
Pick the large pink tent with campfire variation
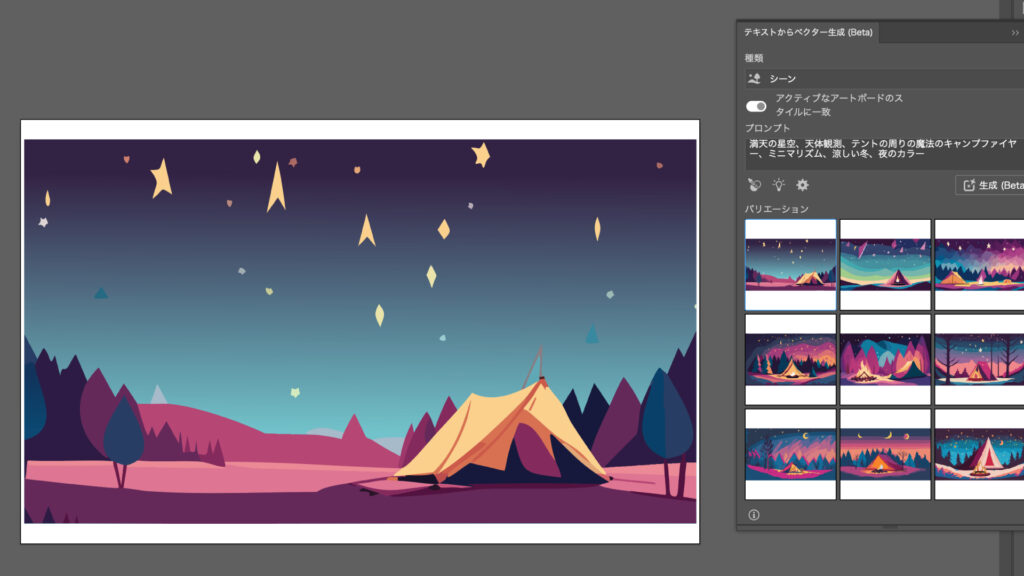point(979,454)
